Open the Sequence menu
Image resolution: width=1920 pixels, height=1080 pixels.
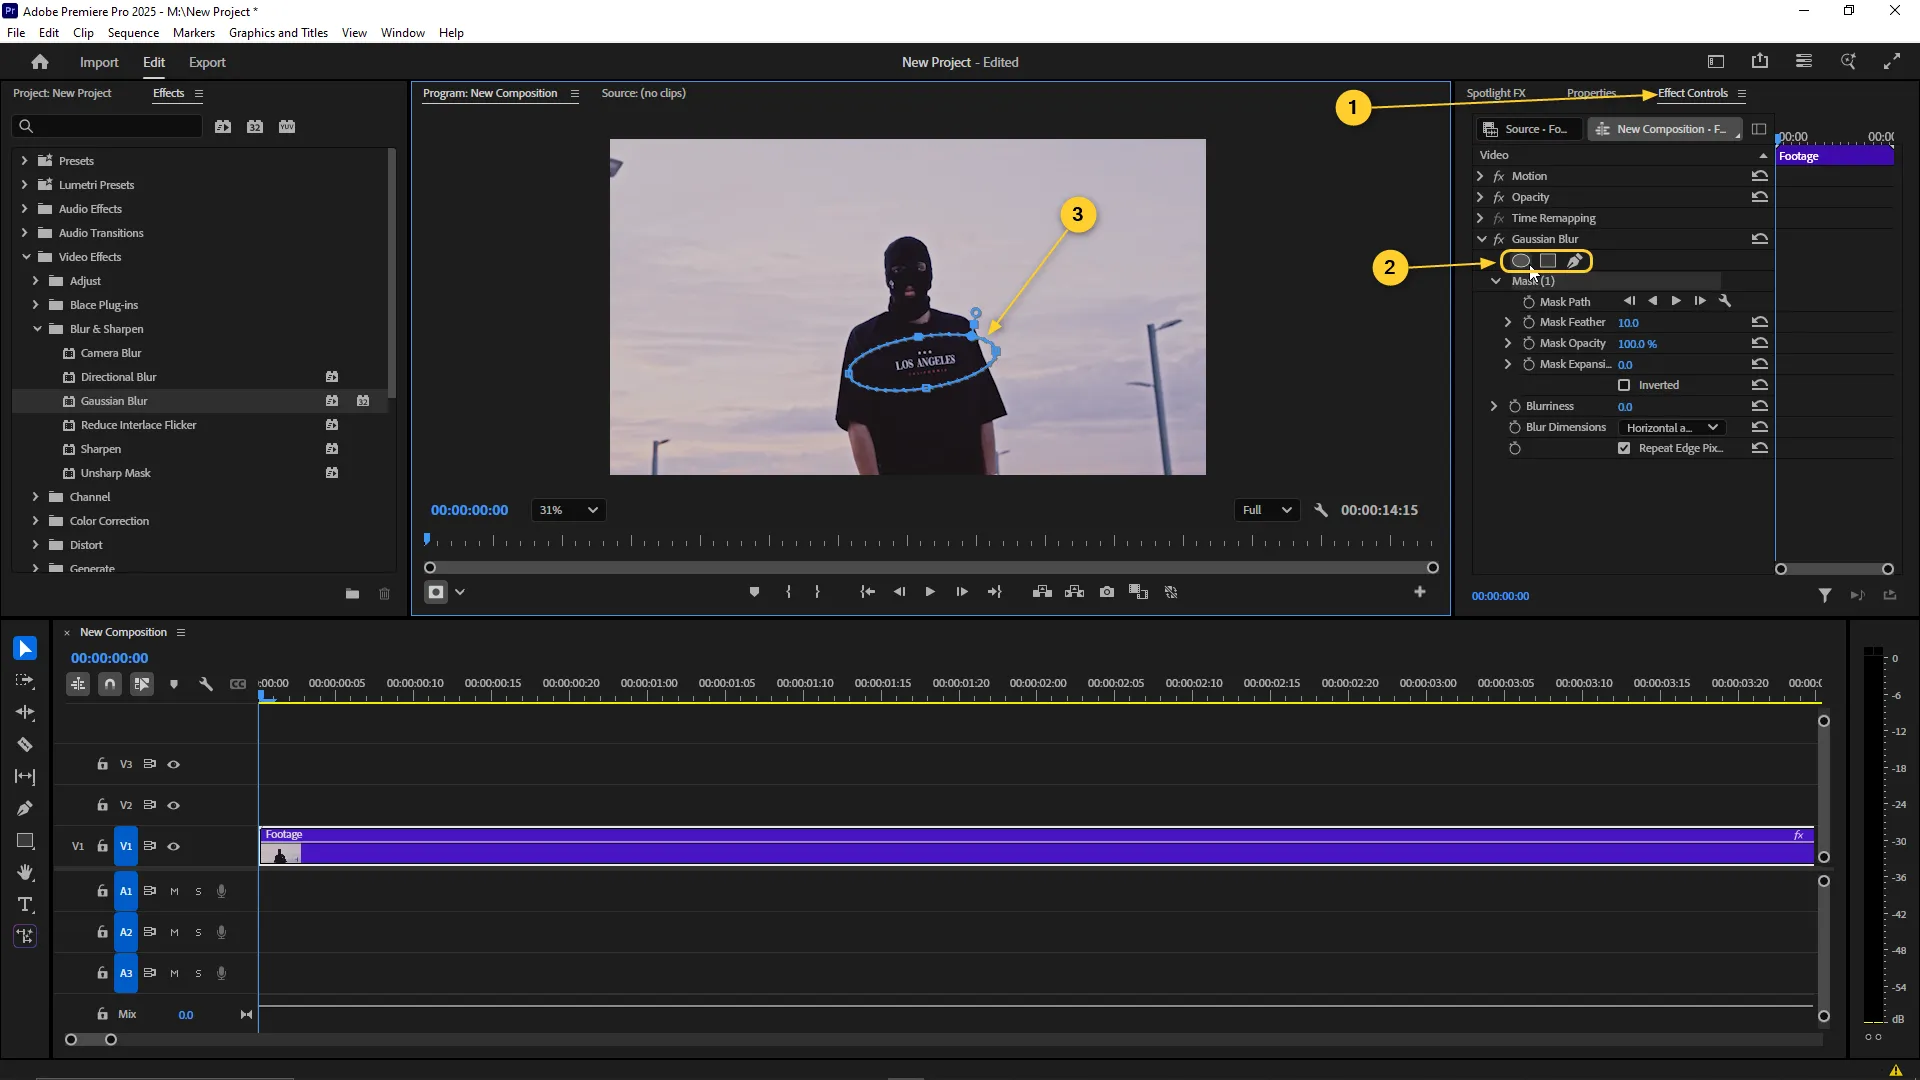tap(133, 32)
